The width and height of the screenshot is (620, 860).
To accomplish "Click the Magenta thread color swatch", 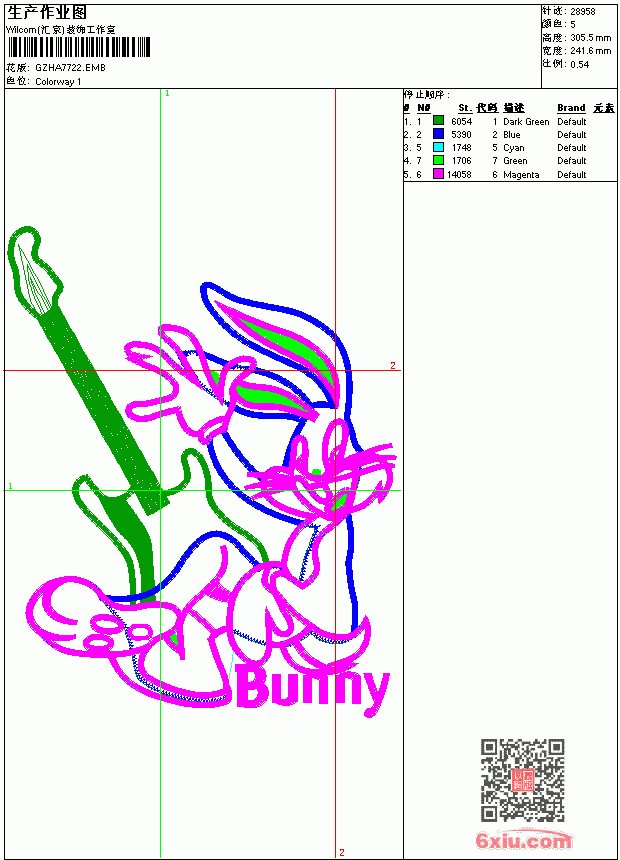I will click(x=438, y=174).
